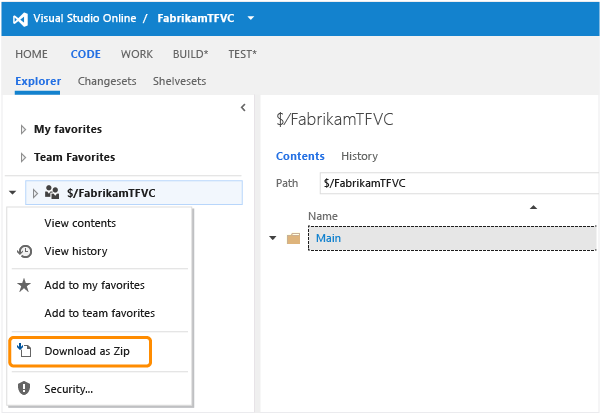The image size is (600, 414).
Task: Expand Team Favorites node
Action: [23, 157]
